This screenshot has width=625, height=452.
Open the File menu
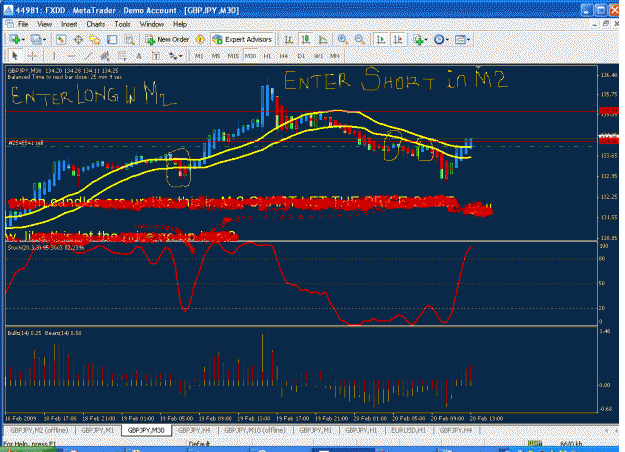click(x=23, y=24)
